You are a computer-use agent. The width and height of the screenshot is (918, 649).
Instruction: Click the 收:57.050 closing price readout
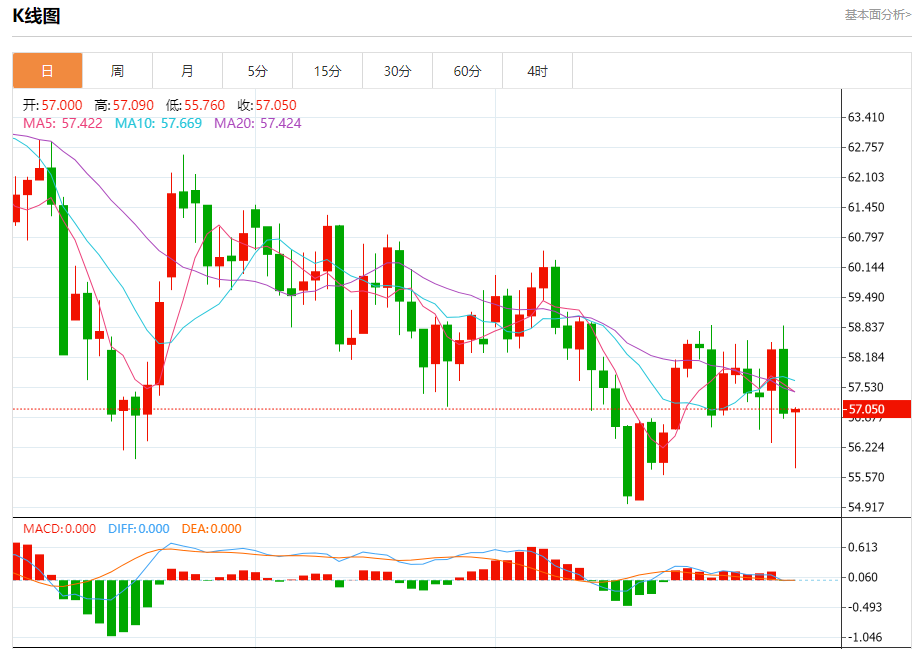tap(267, 105)
